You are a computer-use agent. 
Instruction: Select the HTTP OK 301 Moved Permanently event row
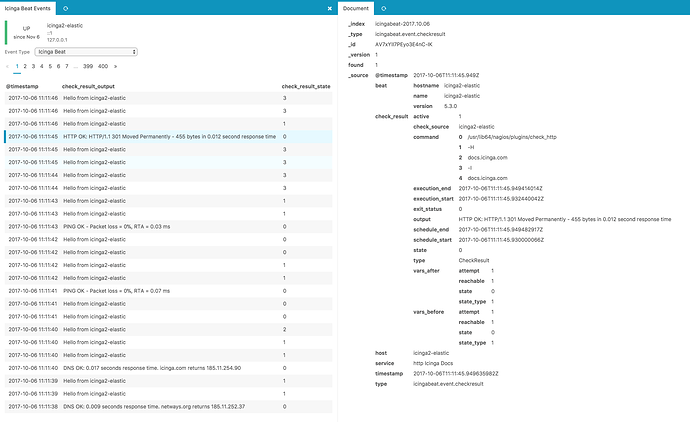(169, 136)
